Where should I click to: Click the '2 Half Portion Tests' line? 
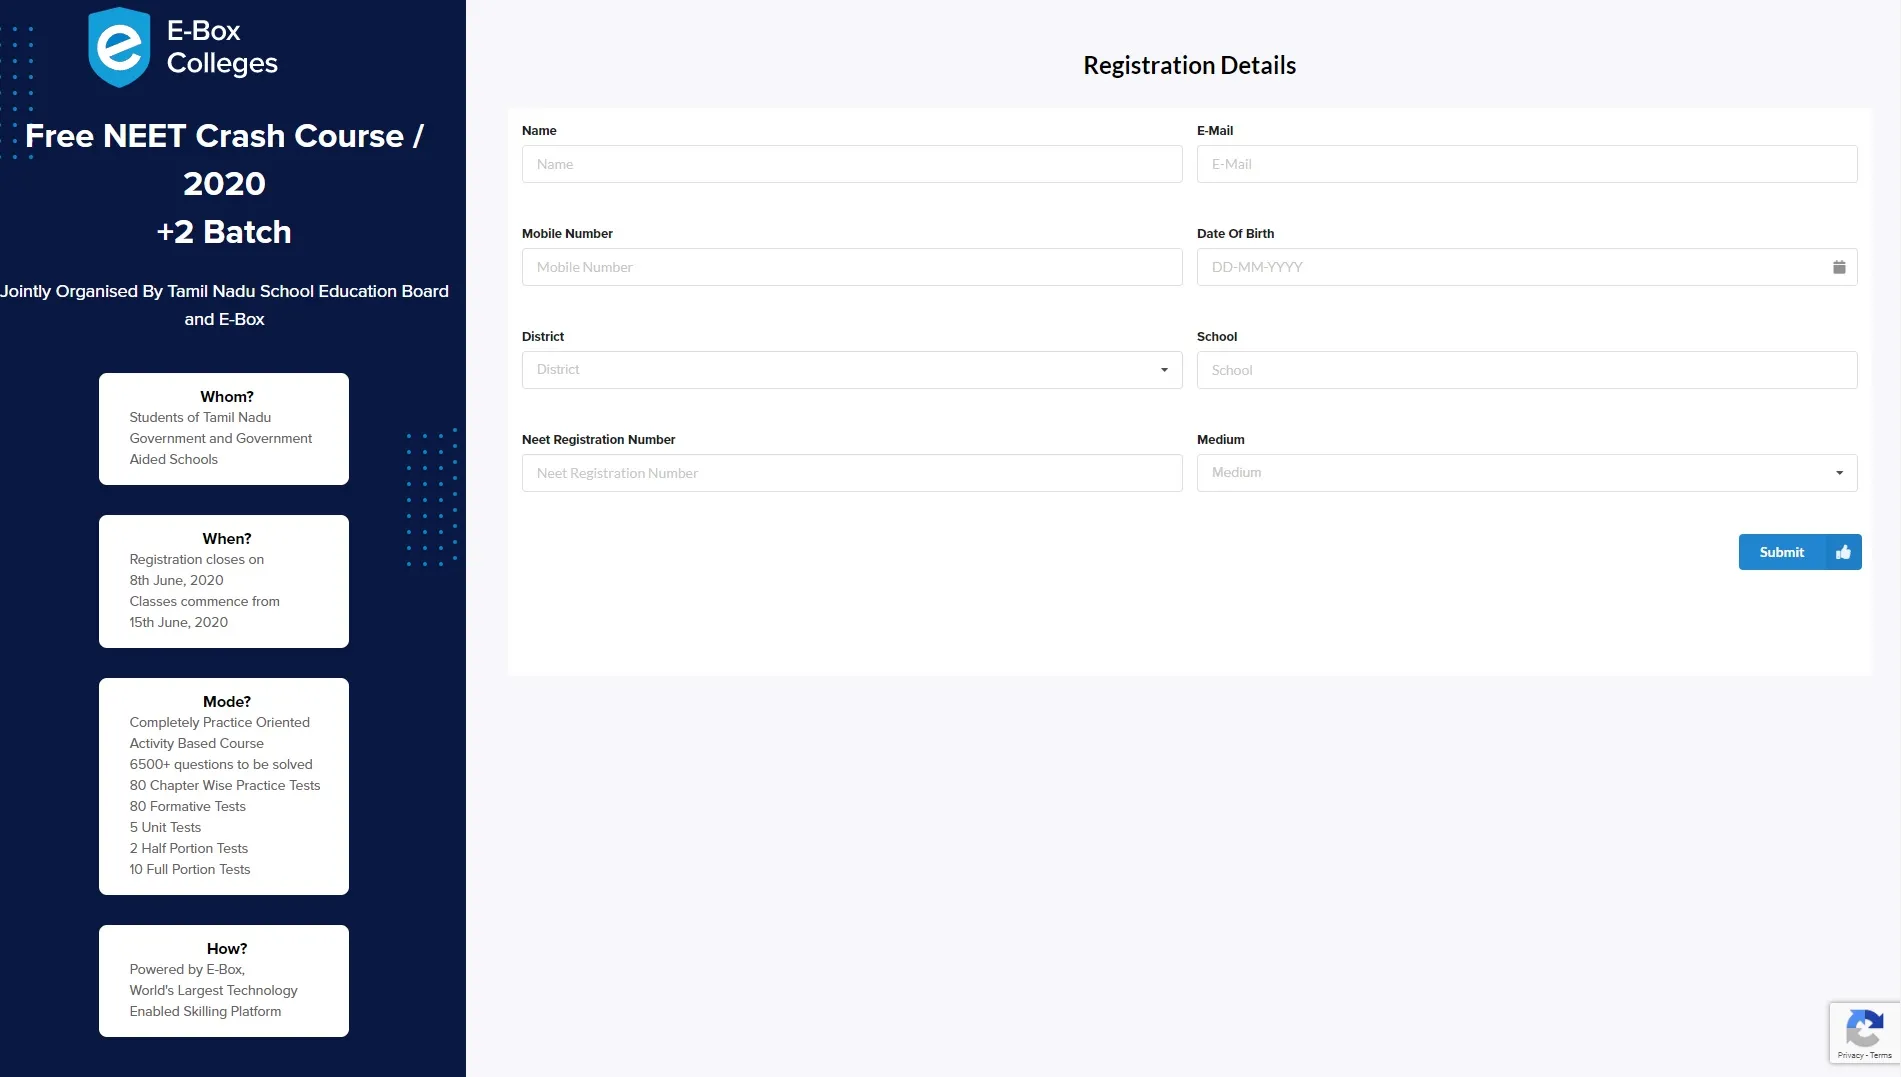[x=188, y=848]
